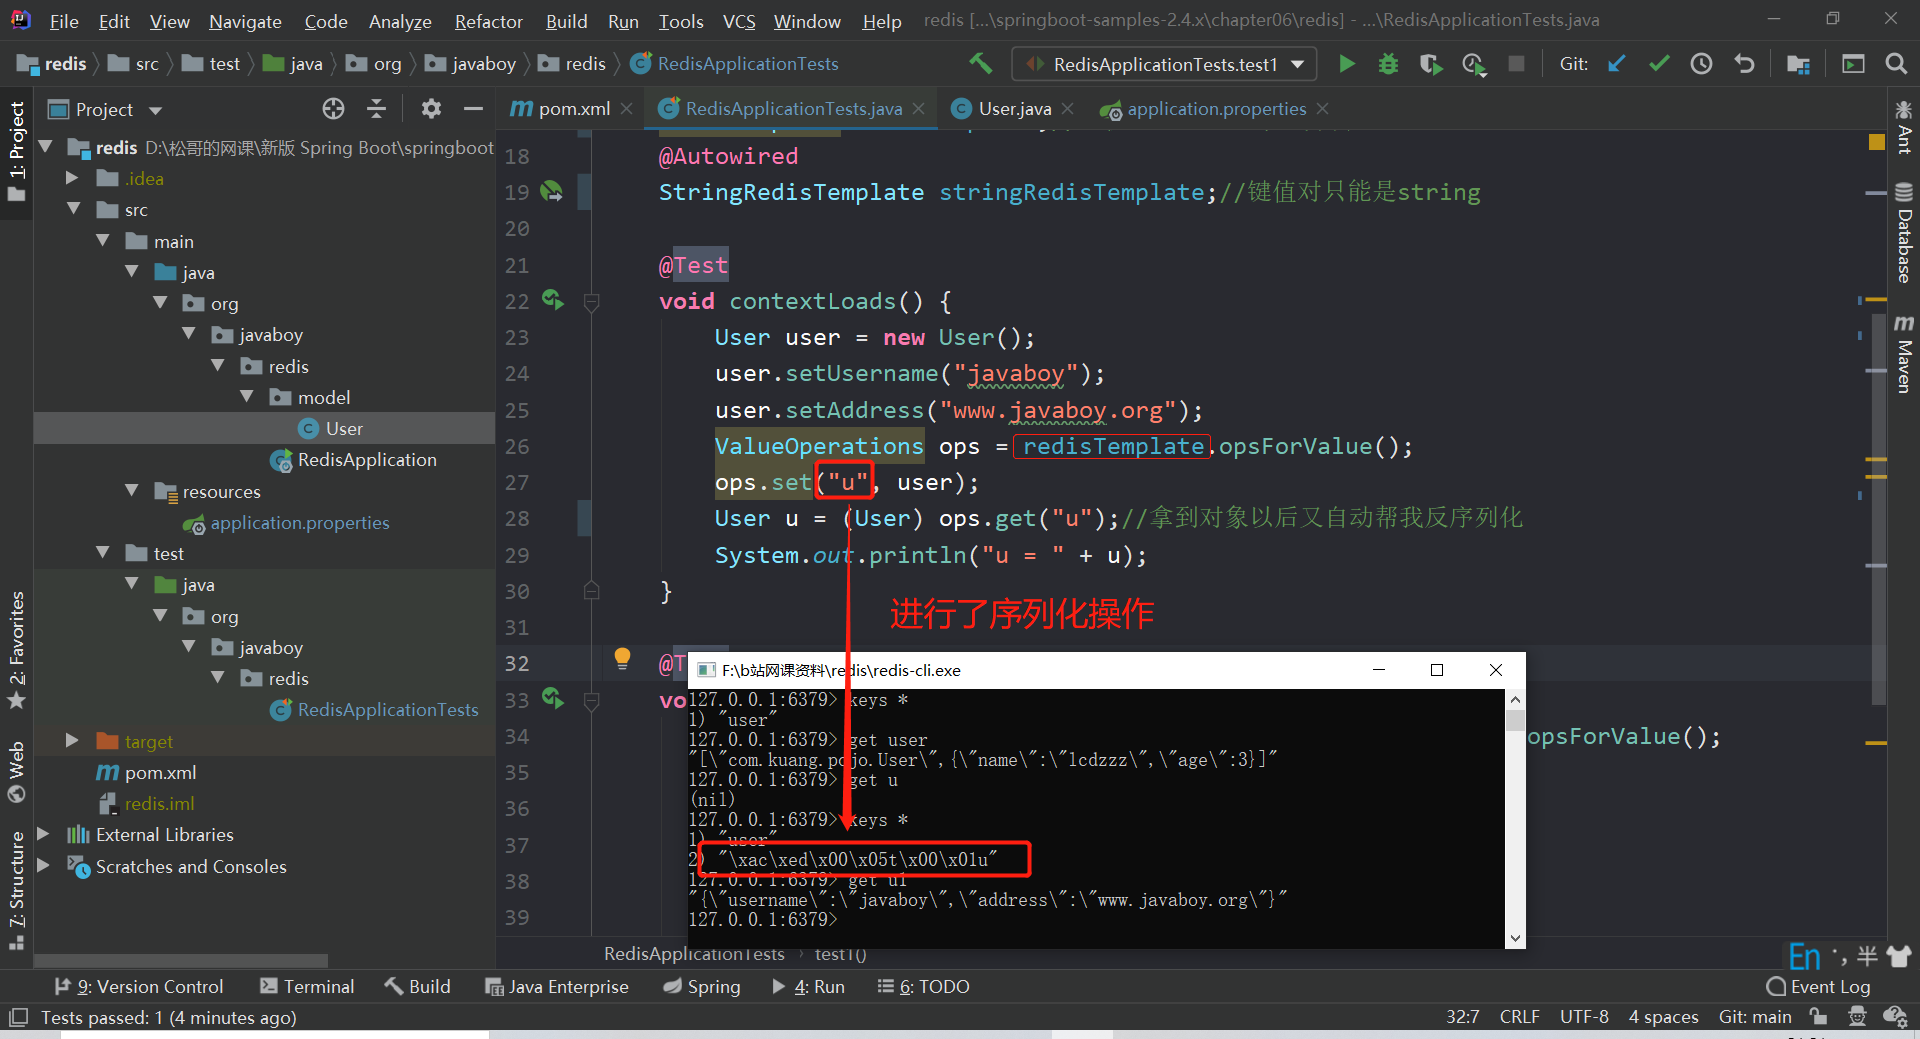Fold the contextLoads method on line 22
The height and width of the screenshot is (1039, 1920).
591,301
